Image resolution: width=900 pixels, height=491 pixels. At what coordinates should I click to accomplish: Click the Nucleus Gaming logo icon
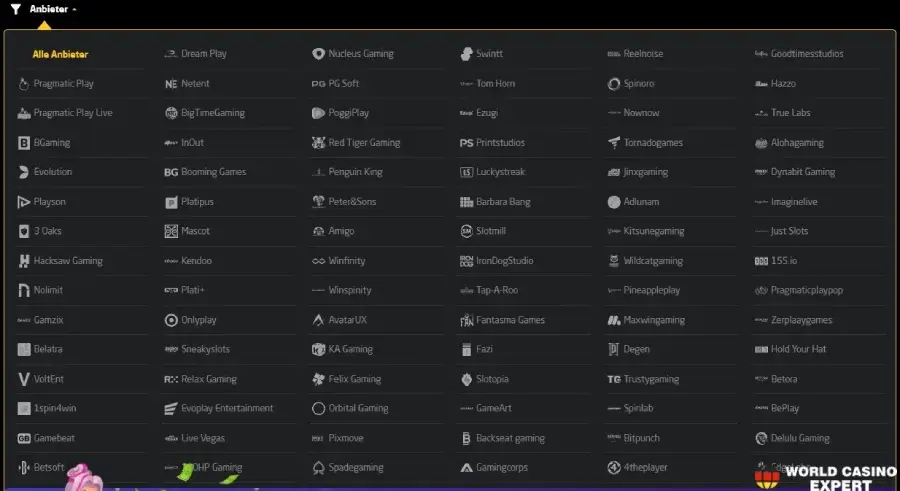coord(319,54)
